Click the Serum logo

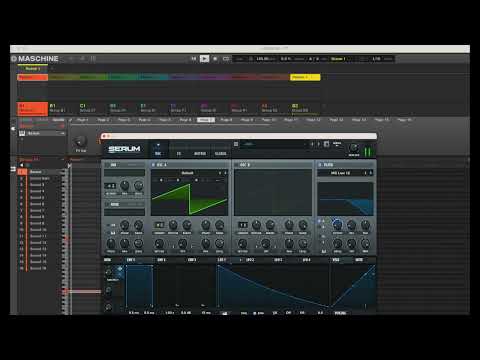pyautogui.click(x=124, y=149)
